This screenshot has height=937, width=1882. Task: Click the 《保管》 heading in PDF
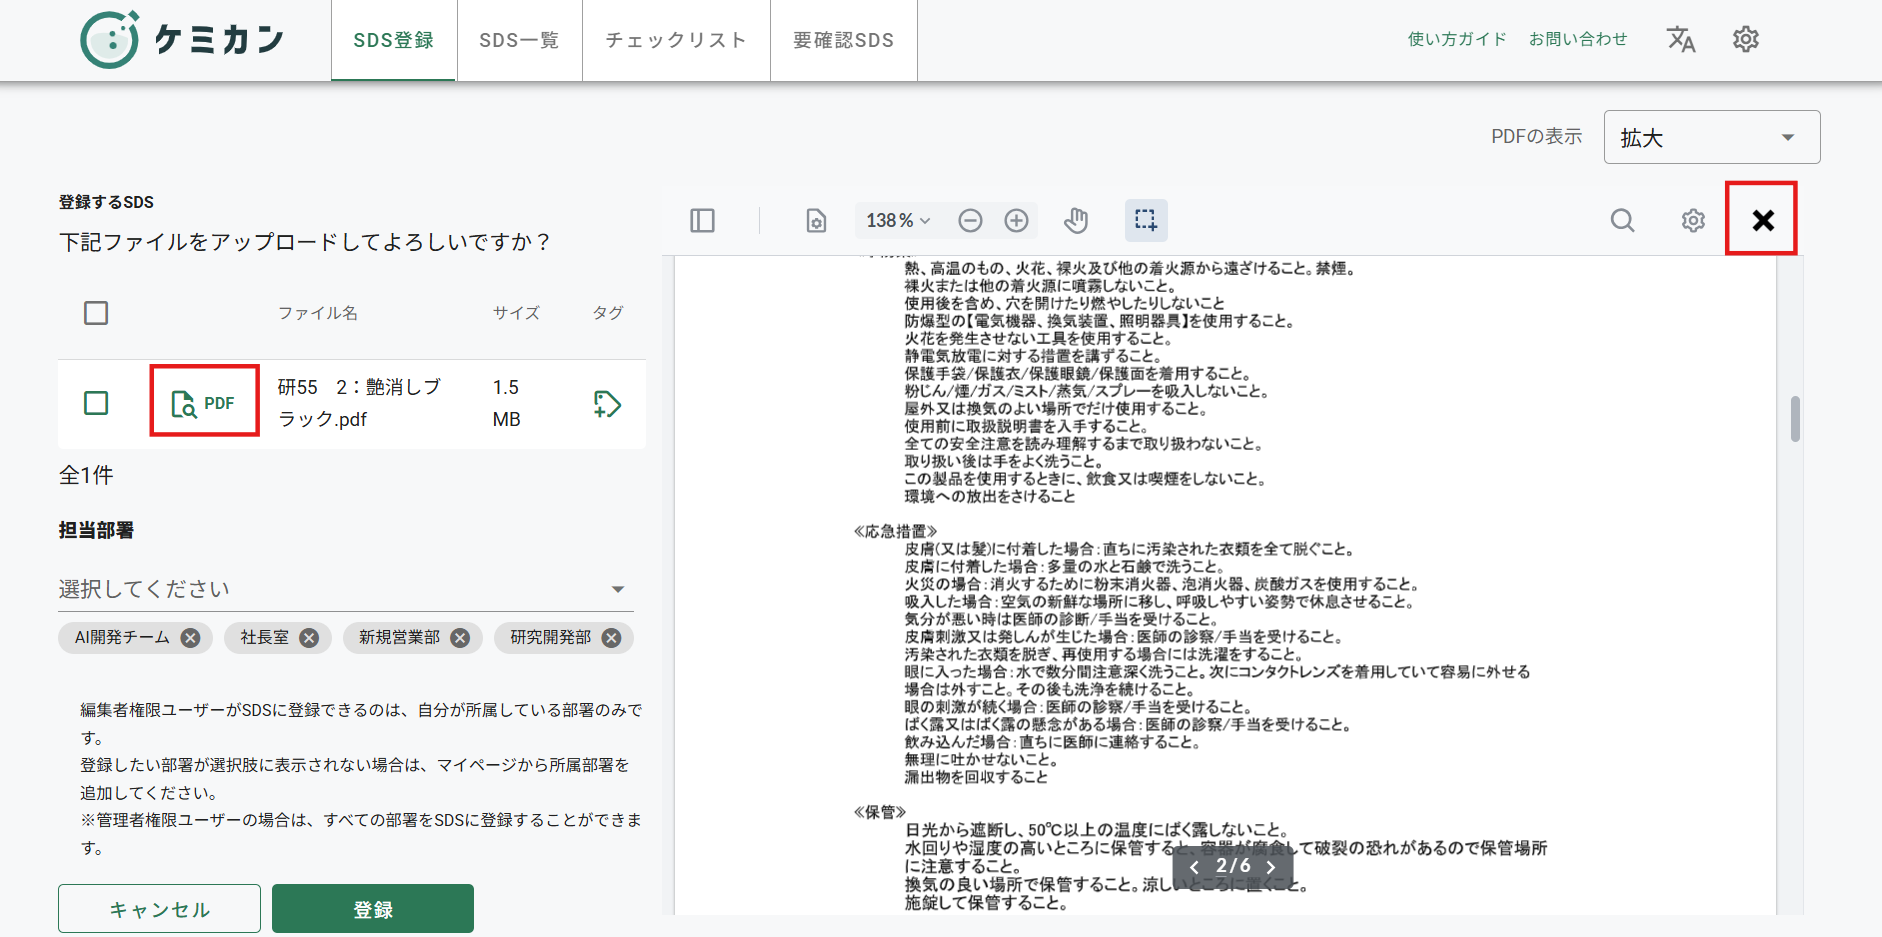pyautogui.click(x=880, y=812)
